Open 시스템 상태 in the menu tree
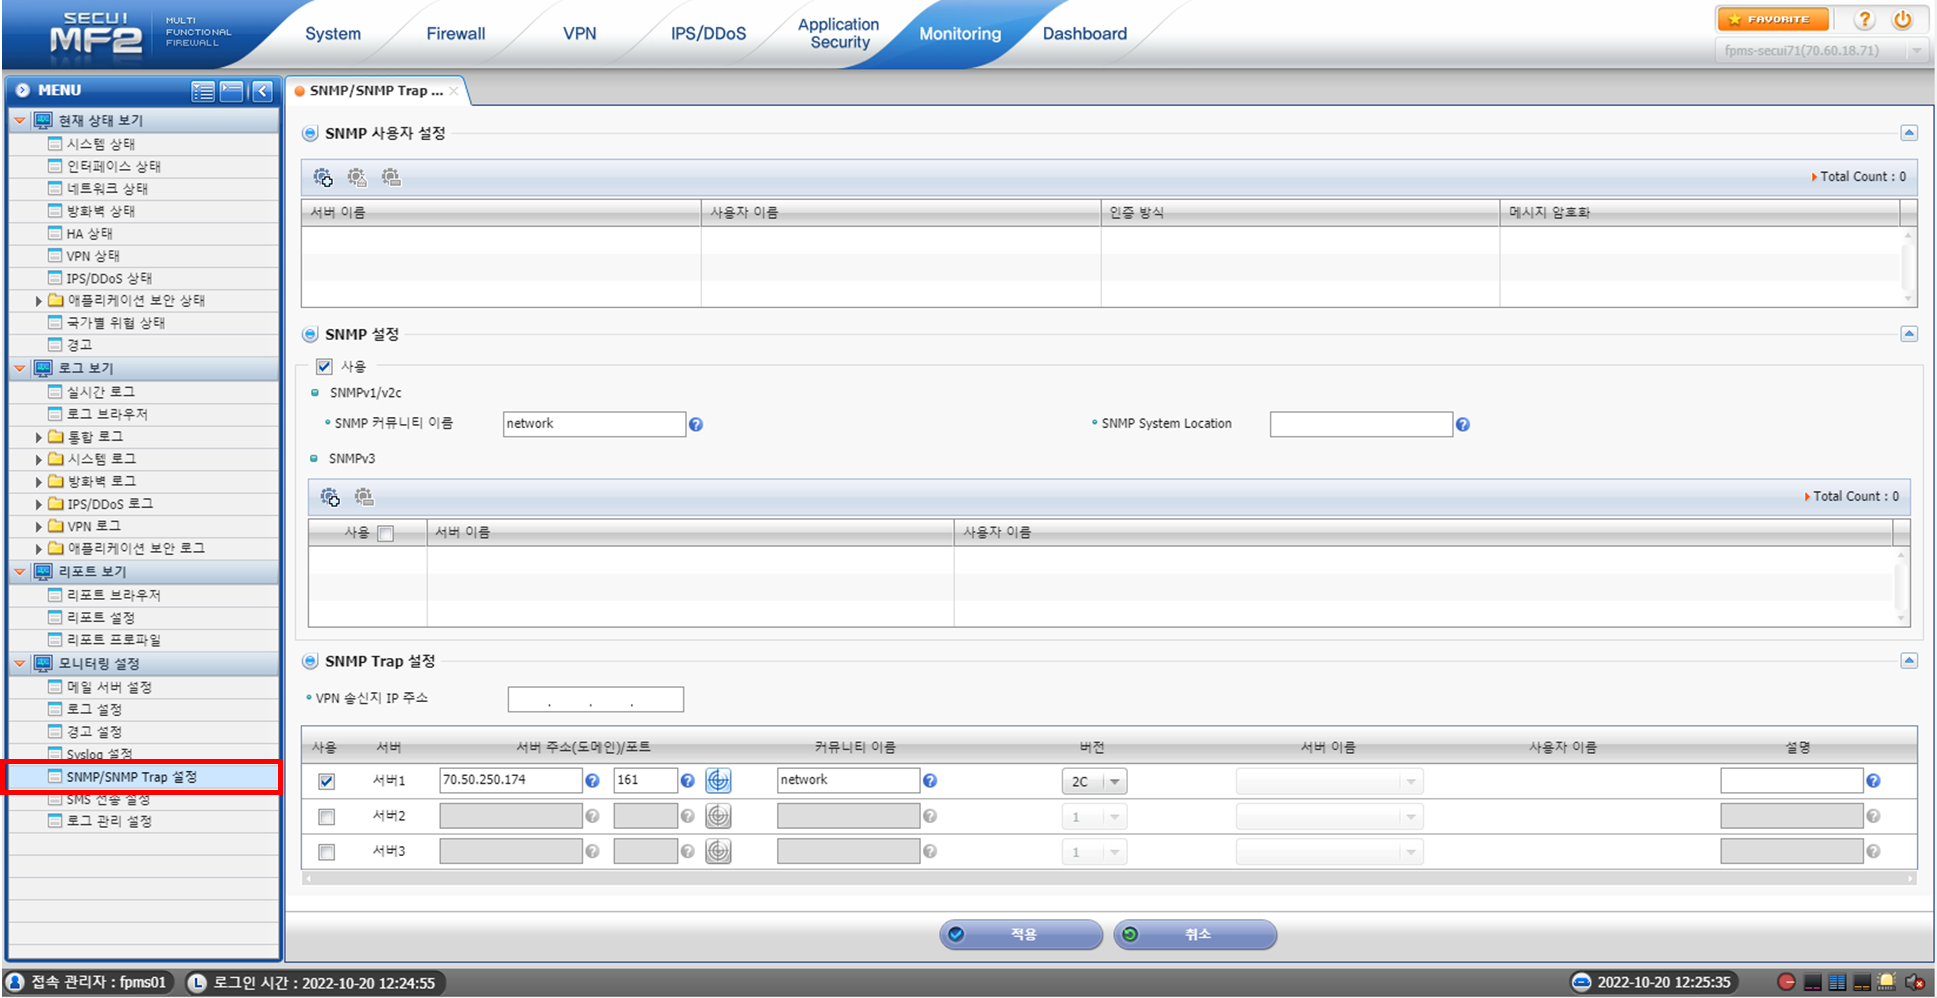 (100, 144)
